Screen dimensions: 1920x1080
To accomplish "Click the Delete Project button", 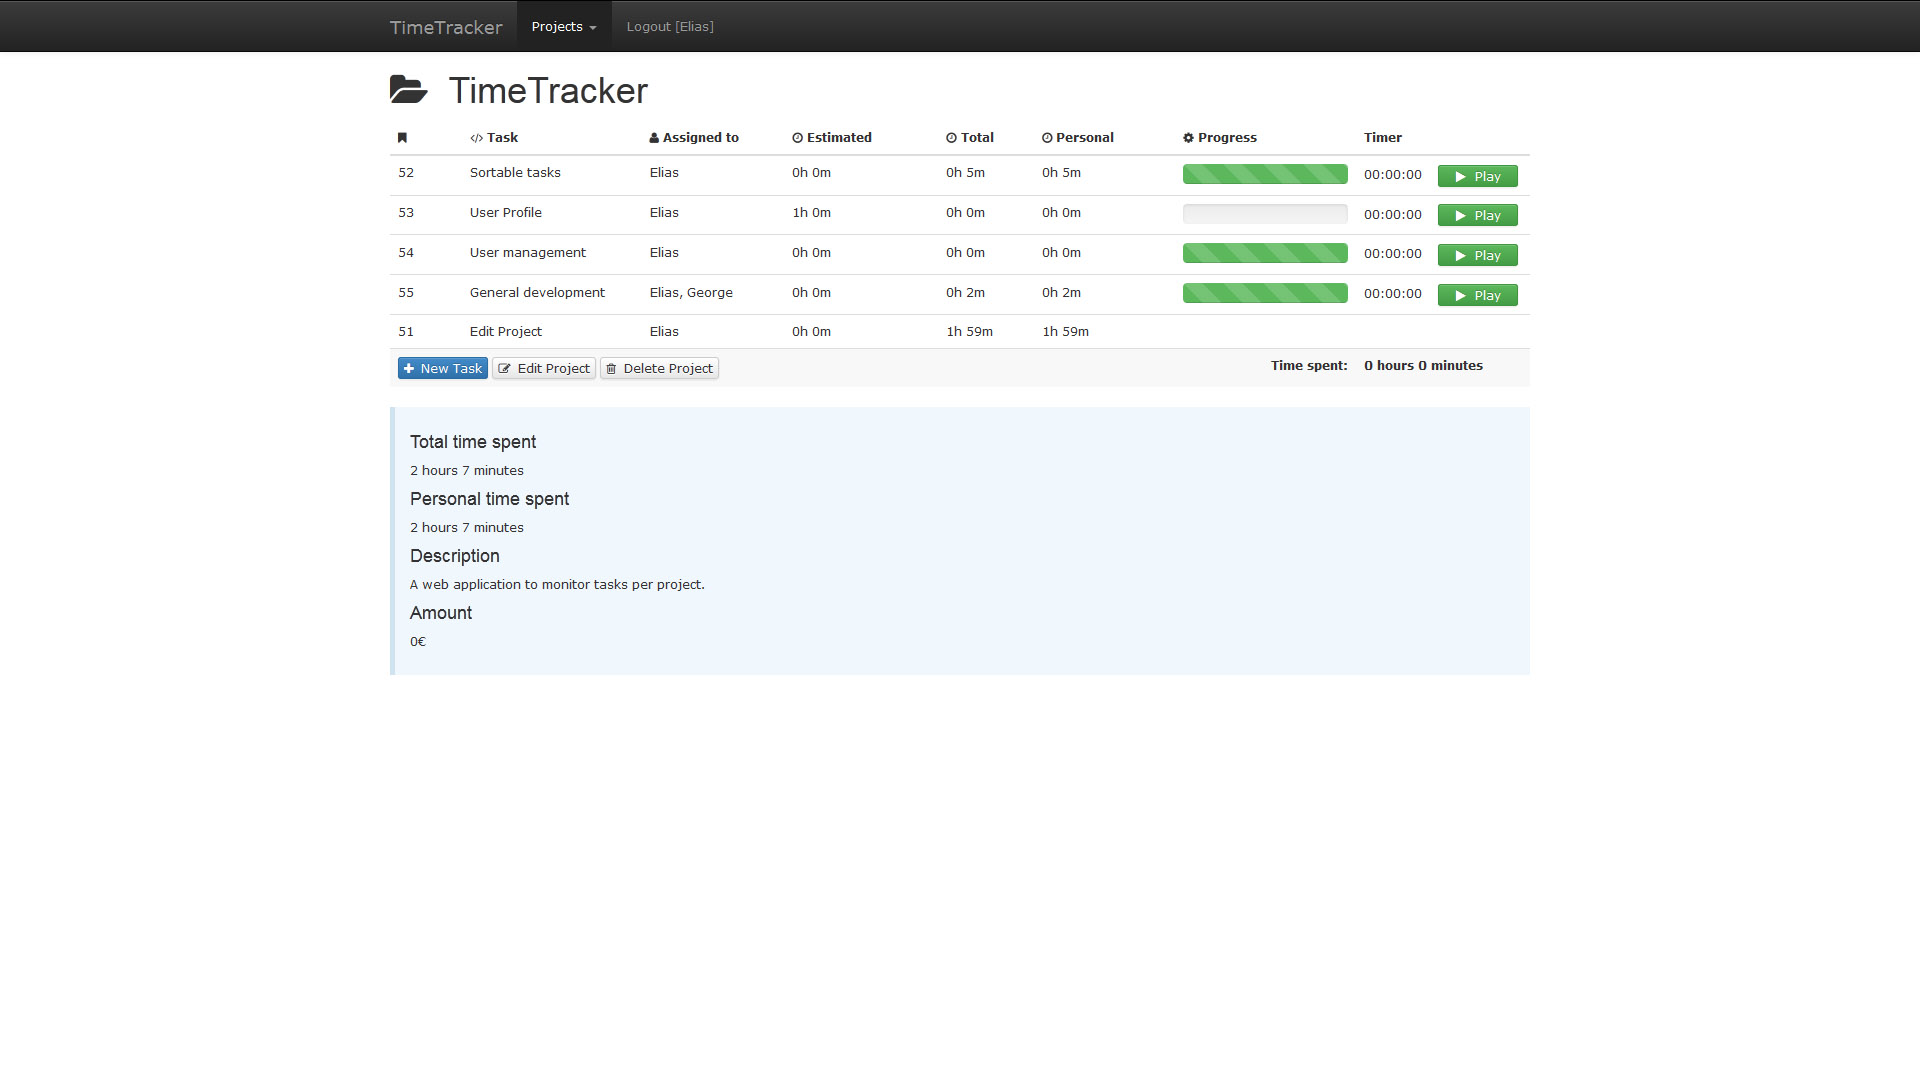I will (x=659, y=368).
